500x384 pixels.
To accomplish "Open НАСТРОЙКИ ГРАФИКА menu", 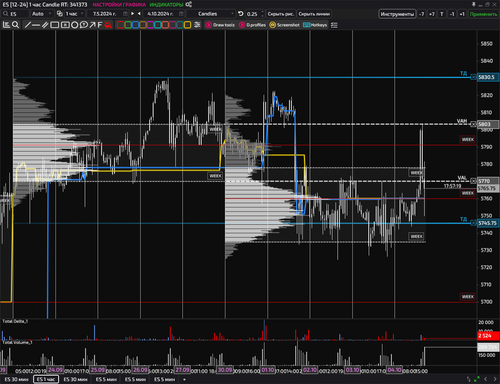I will [119, 5].
